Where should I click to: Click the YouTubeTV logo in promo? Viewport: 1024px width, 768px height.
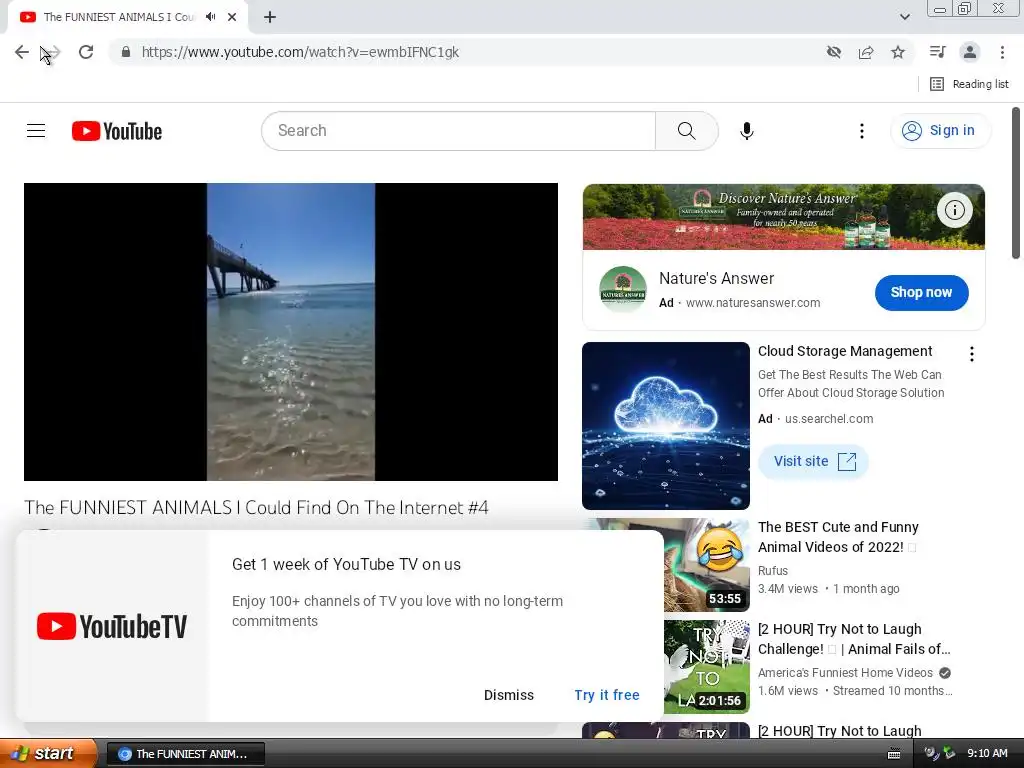112,626
